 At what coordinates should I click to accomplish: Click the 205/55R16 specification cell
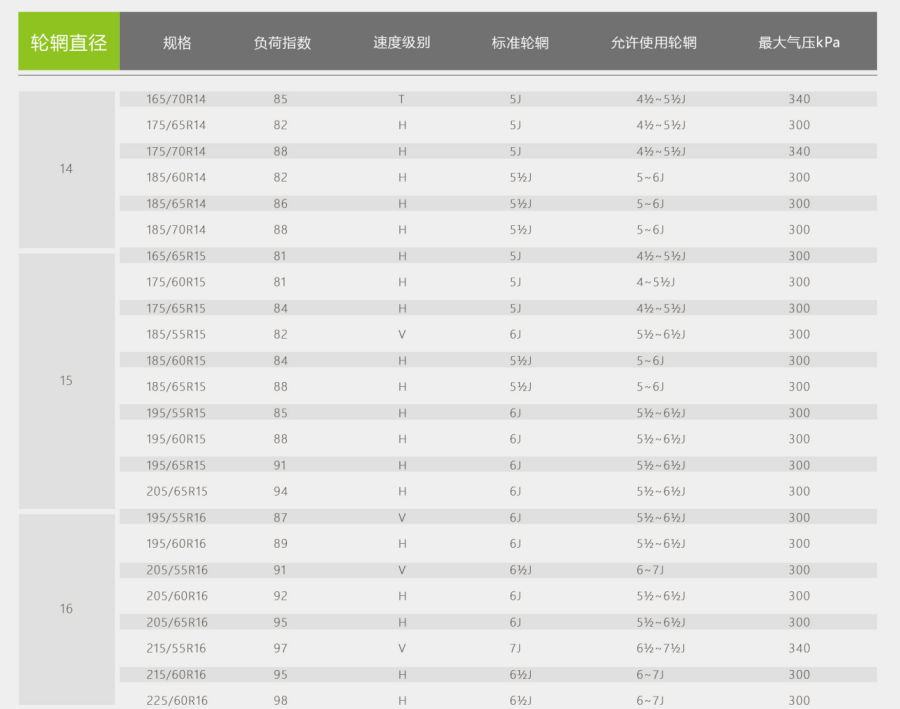tap(177, 569)
